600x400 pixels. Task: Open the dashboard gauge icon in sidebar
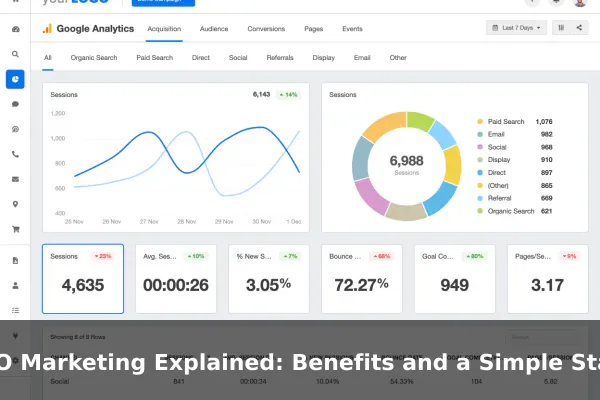[x=16, y=29]
